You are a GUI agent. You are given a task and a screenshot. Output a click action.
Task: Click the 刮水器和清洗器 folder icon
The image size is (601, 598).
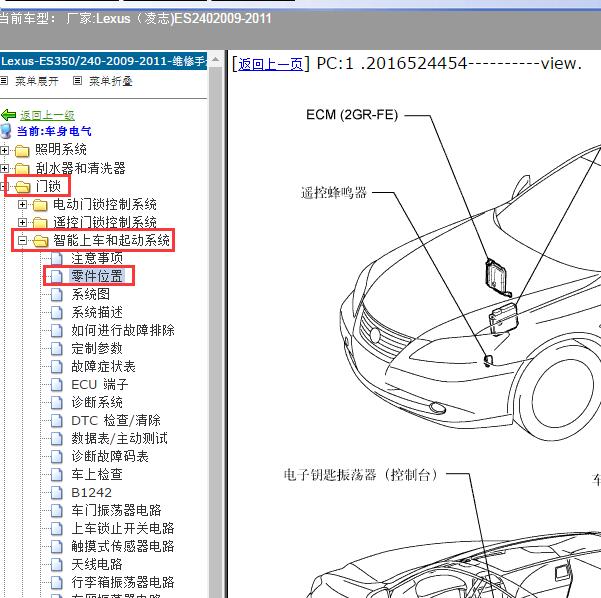tap(22, 169)
